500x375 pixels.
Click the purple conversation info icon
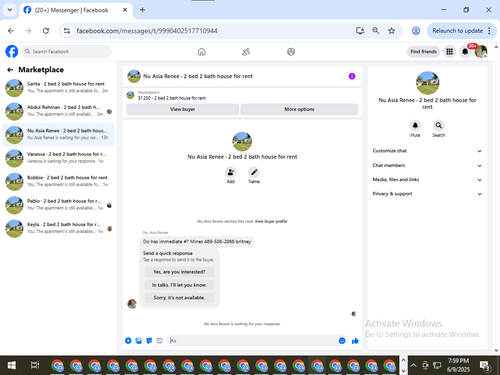click(352, 76)
